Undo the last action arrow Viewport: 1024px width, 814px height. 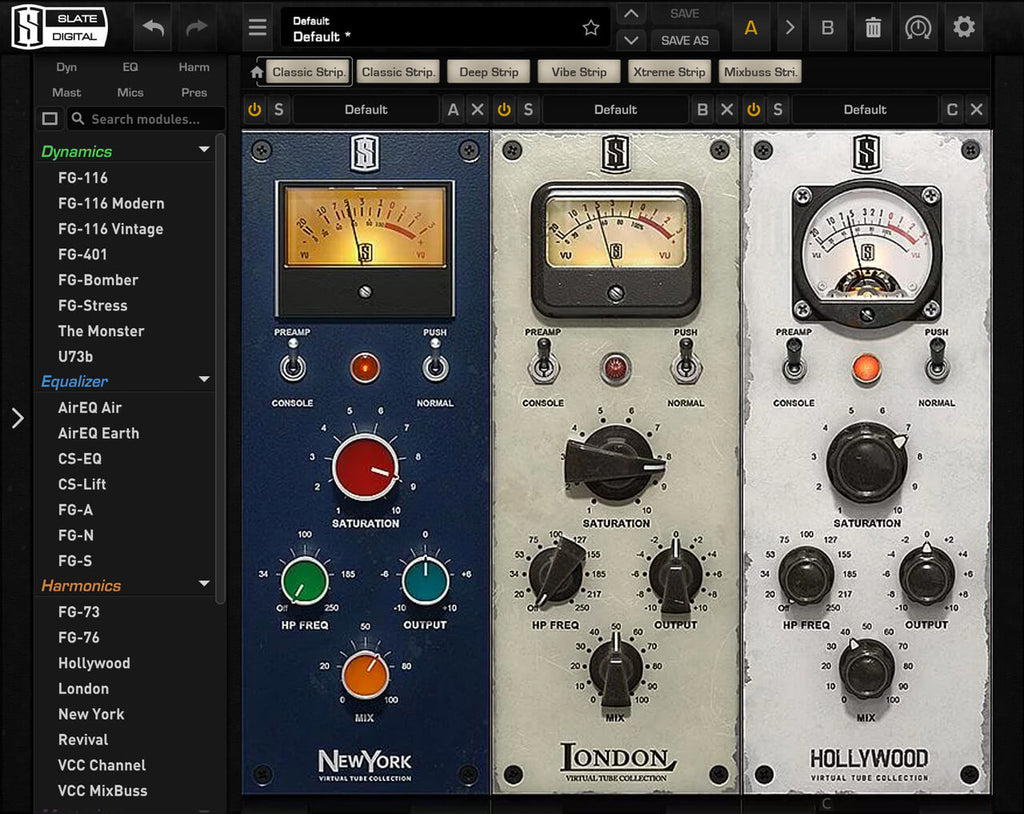pos(153,27)
